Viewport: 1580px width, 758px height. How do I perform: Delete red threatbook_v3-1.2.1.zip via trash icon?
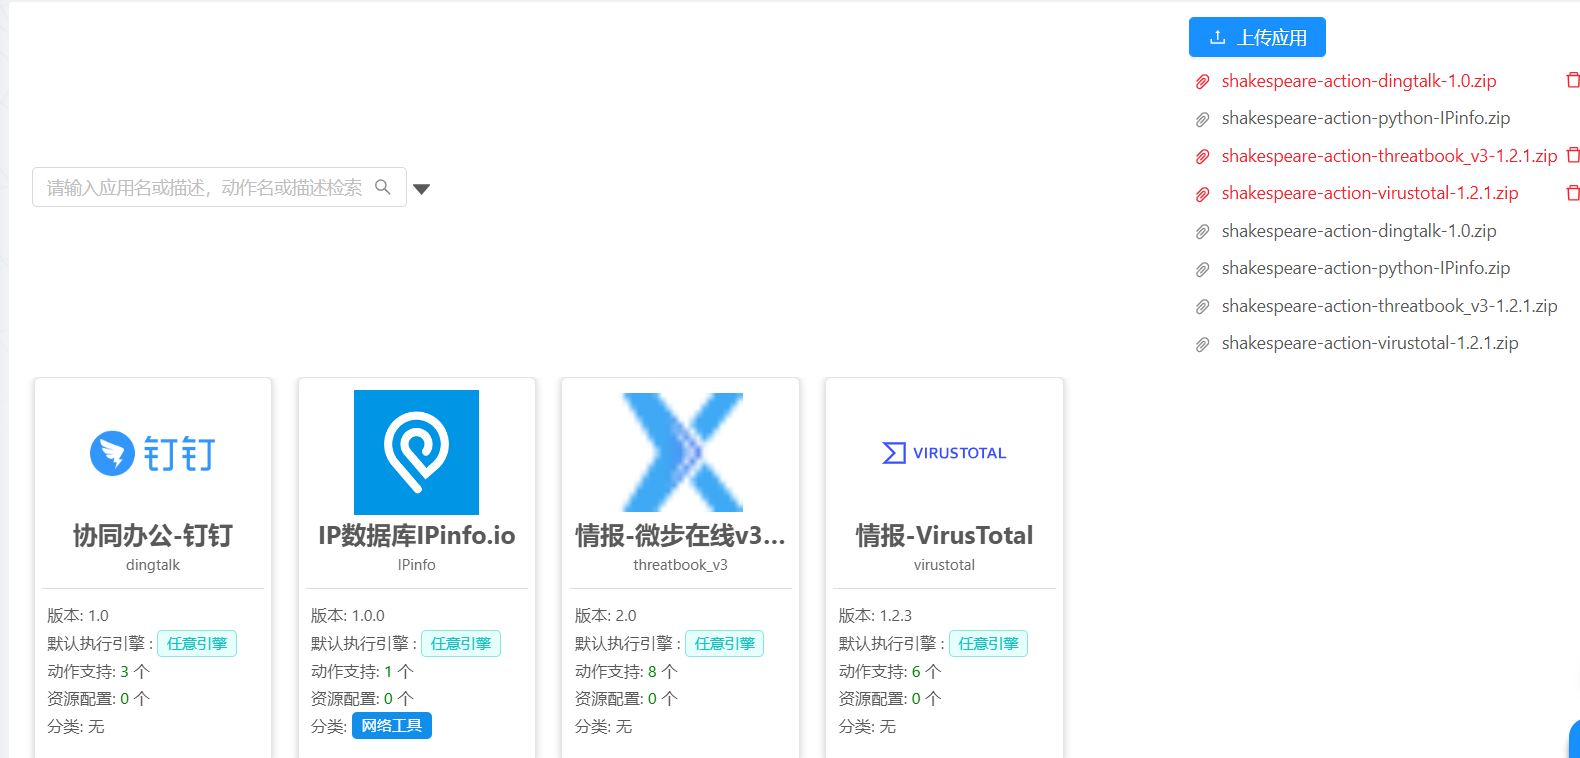(1572, 155)
